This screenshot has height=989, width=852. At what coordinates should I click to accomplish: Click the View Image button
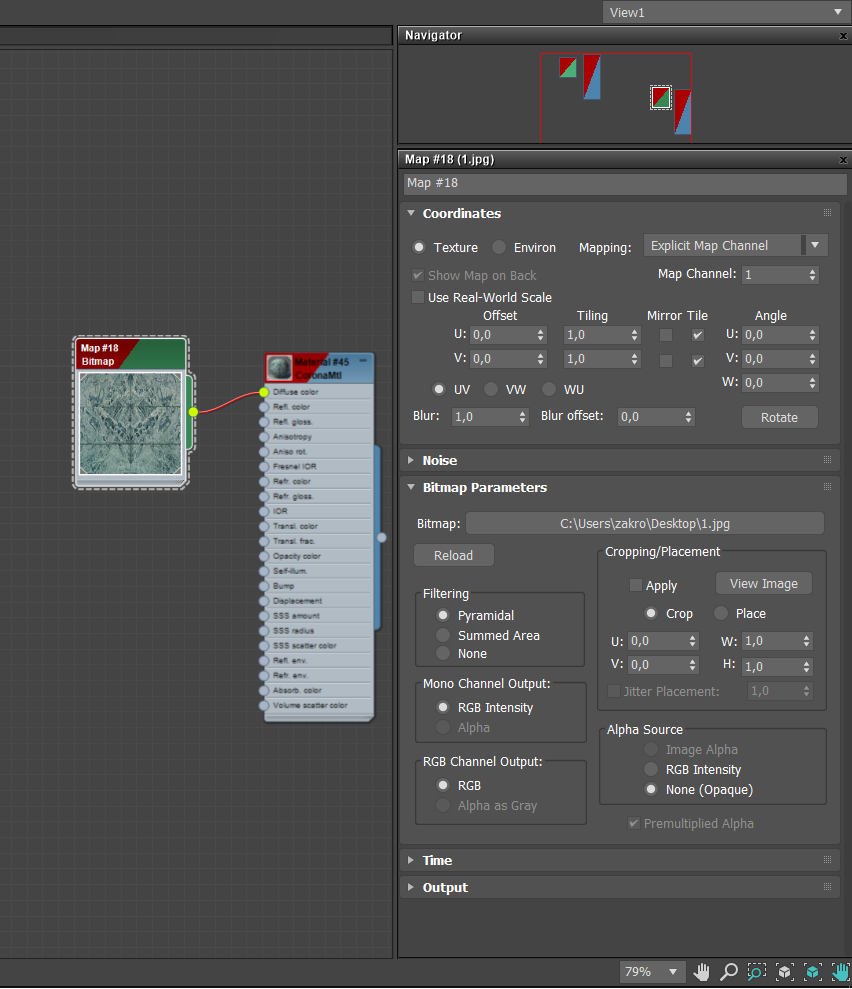point(763,583)
